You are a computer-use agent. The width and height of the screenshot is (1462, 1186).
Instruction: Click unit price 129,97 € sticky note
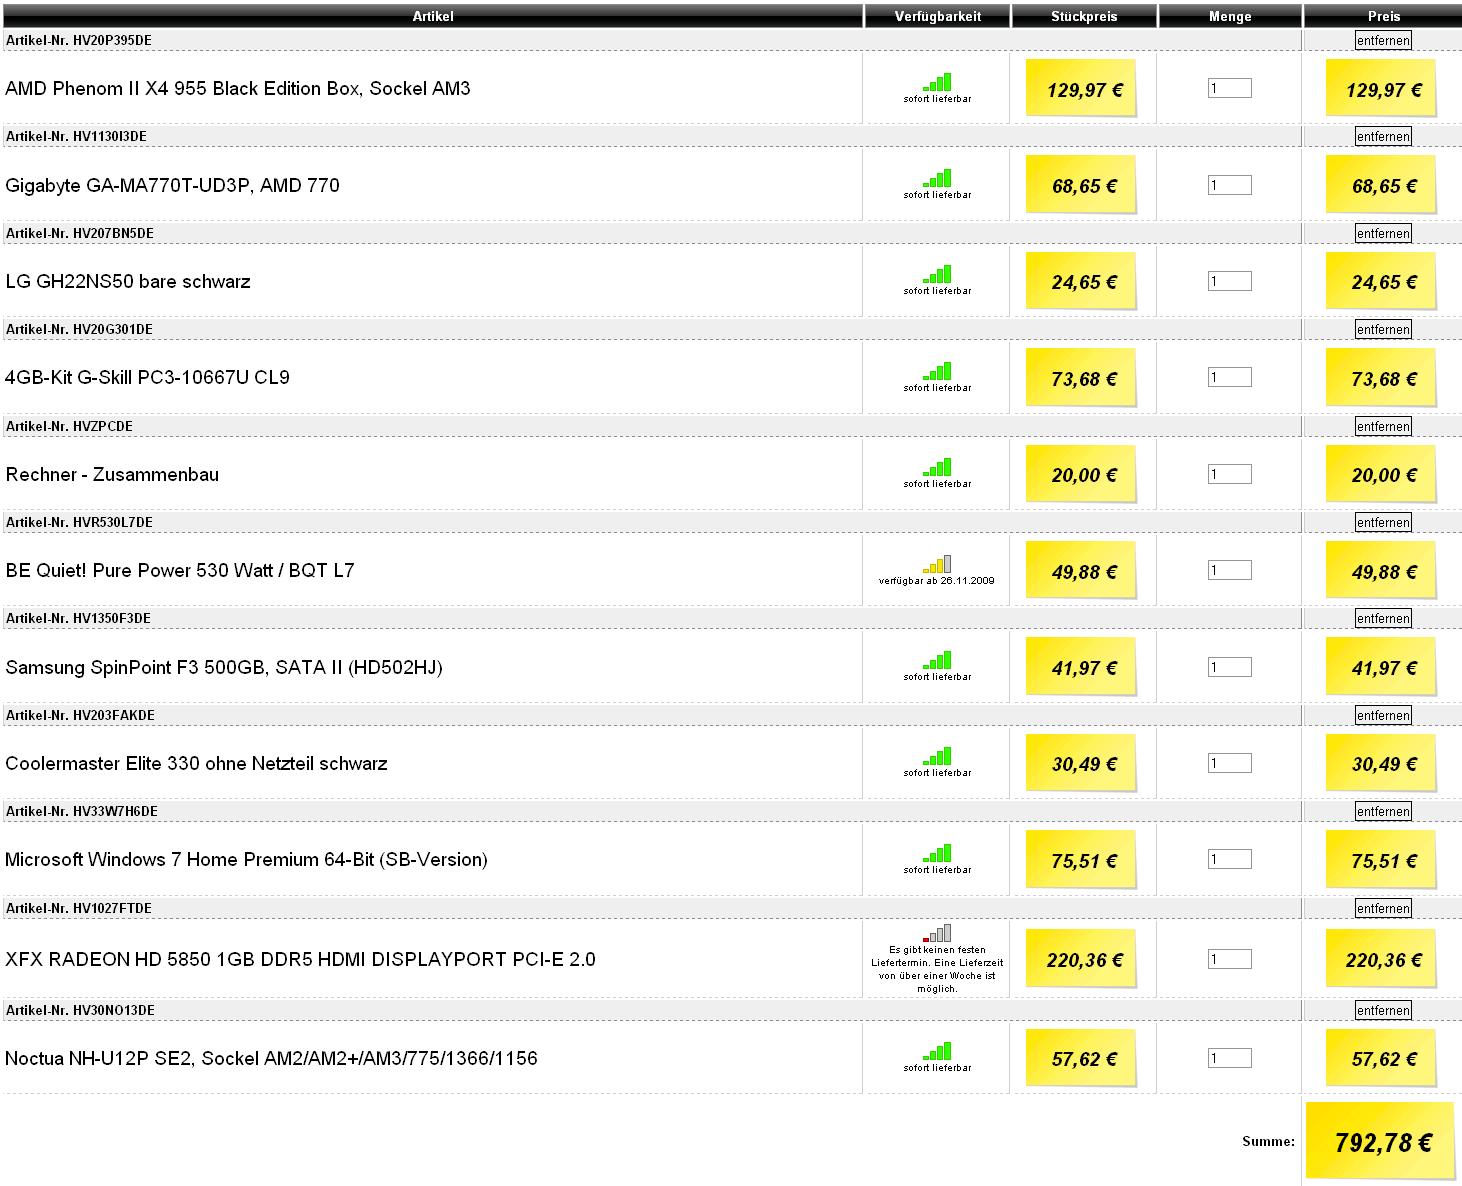tap(1083, 89)
